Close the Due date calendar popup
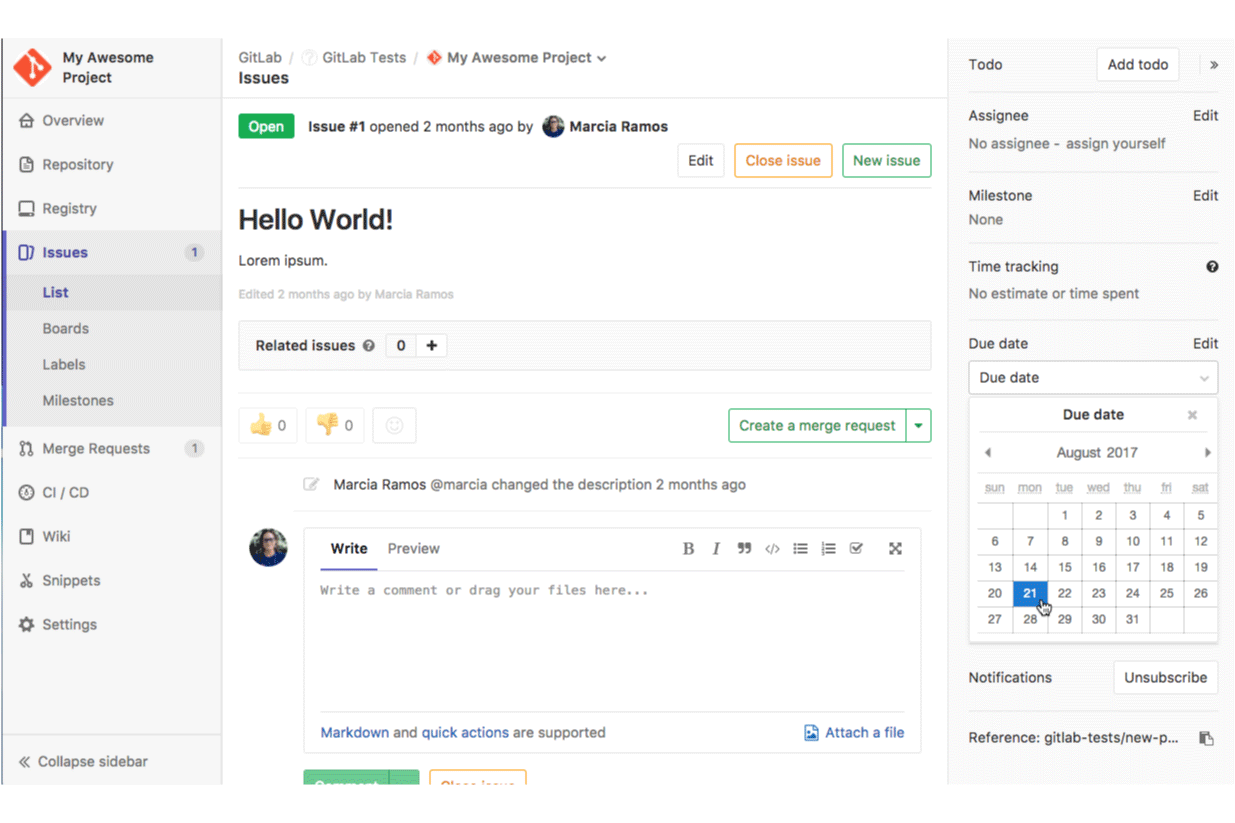The image size is (1235, 823). click(1192, 415)
